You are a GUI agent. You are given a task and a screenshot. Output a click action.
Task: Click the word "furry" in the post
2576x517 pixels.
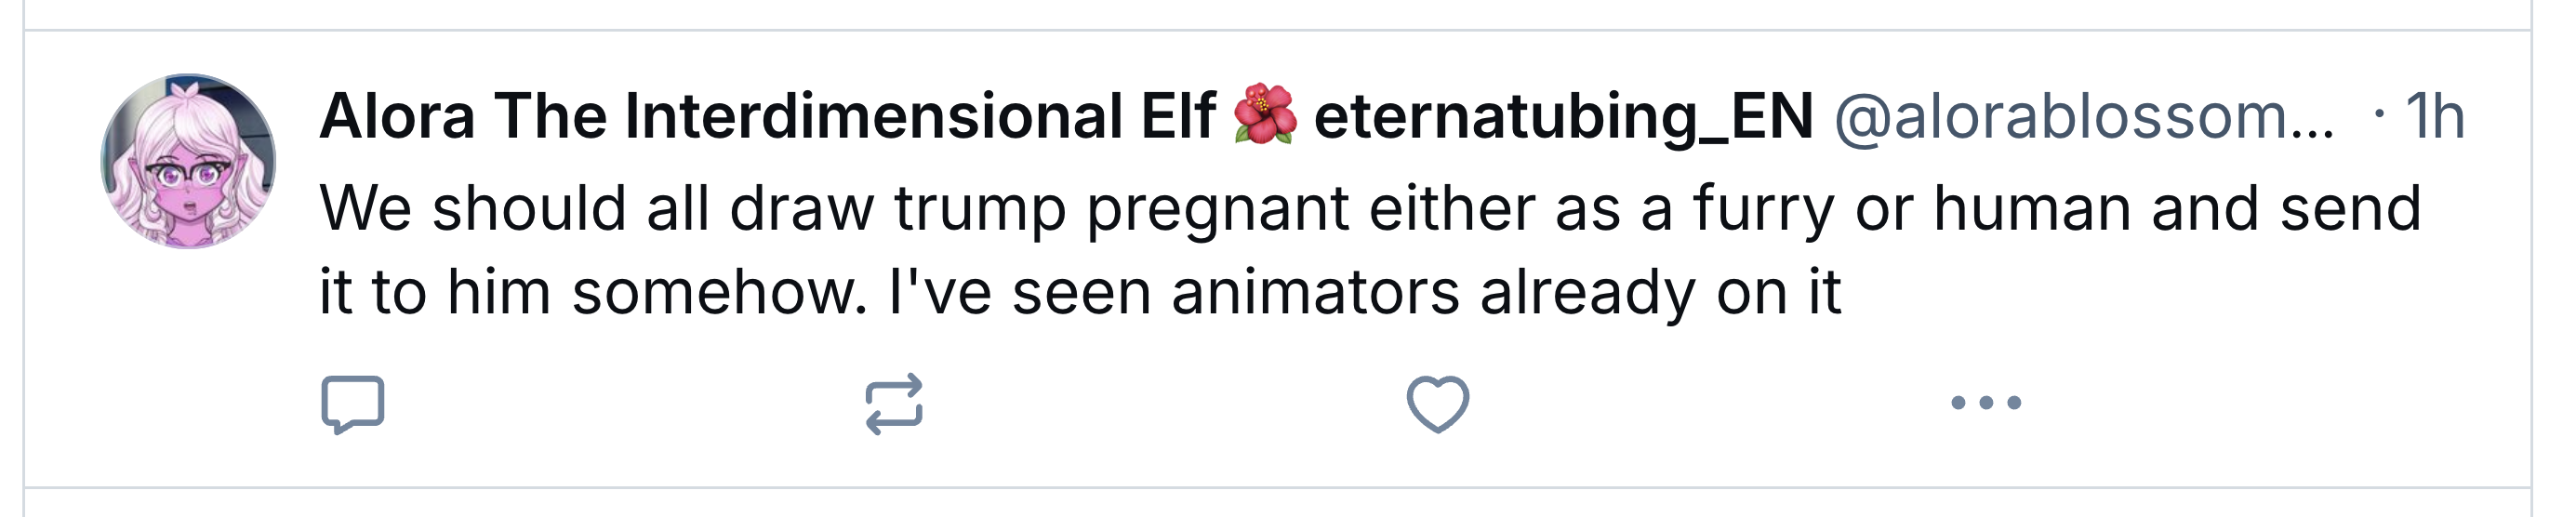(x=1763, y=209)
